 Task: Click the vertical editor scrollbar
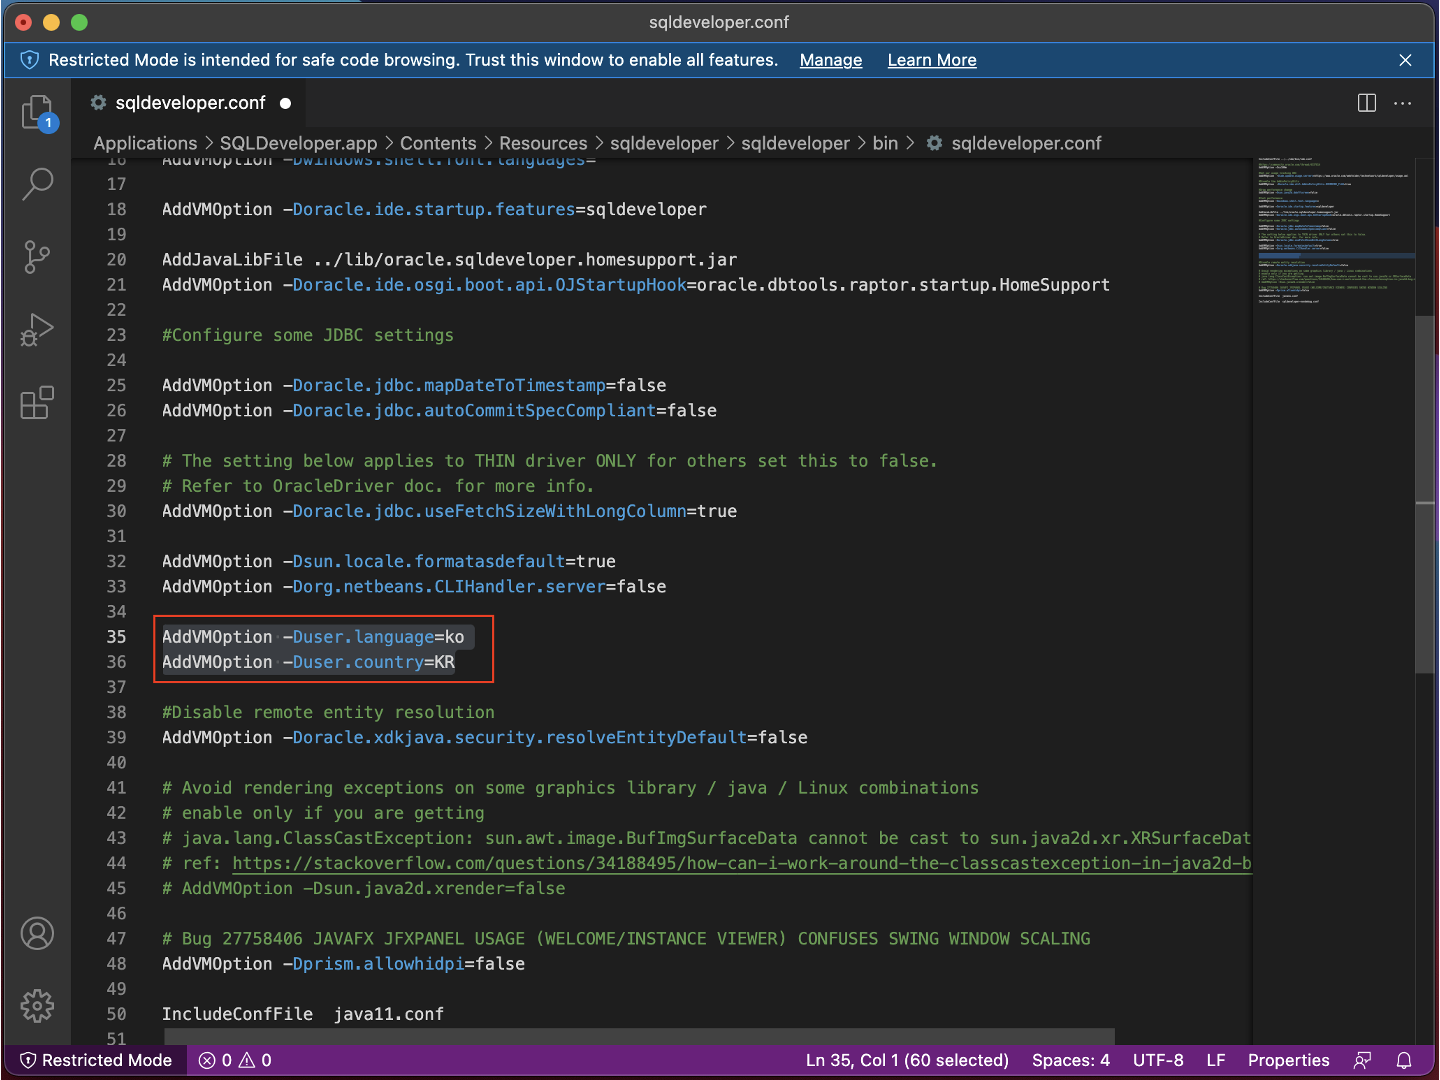(1426, 495)
